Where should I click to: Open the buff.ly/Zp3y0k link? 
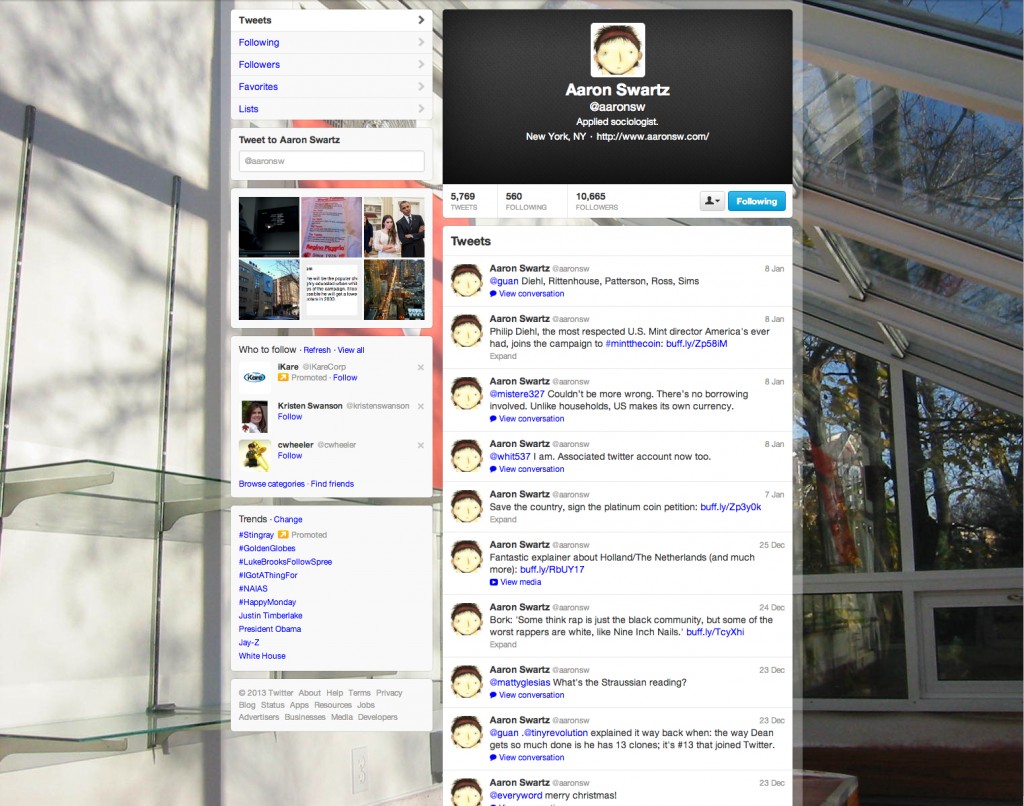pos(730,507)
